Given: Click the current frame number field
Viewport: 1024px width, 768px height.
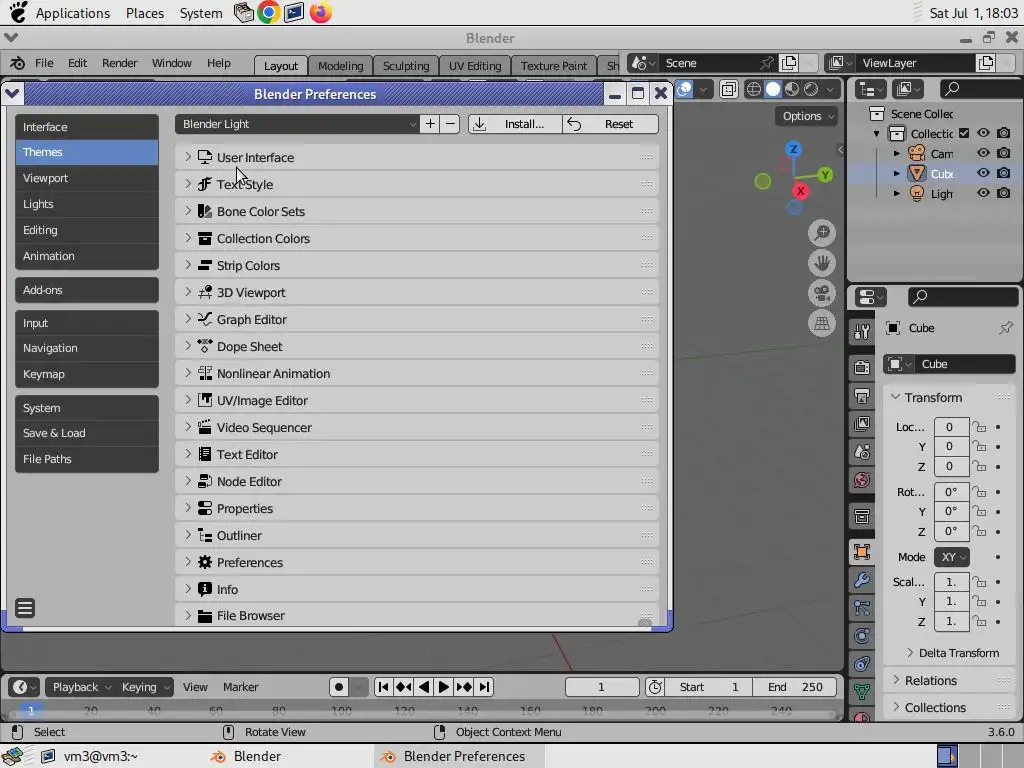Looking at the screenshot, I should click(x=601, y=687).
